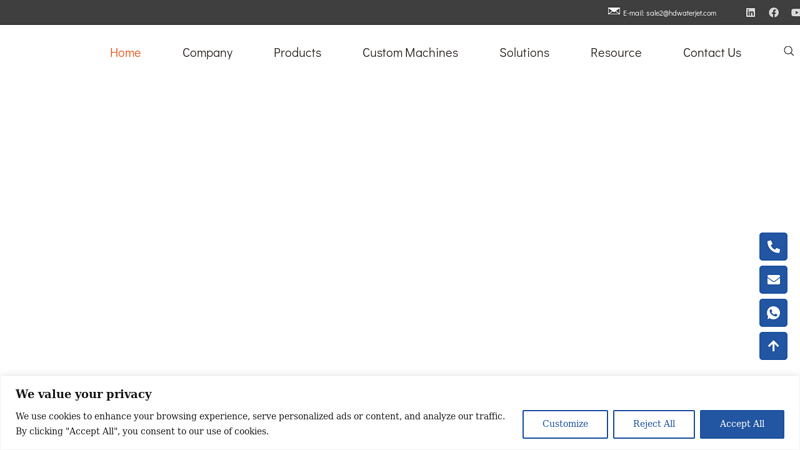Click Customize cookie preferences button
The image size is (800, 450).
pyautogui.click(x=565, y=424)
